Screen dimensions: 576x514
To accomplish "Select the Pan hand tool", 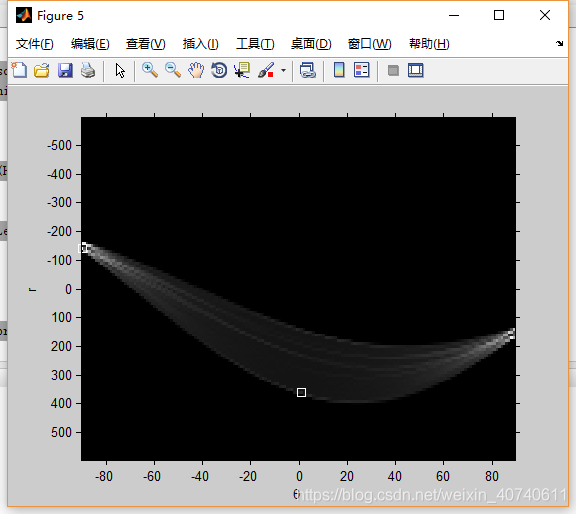I will click(x=196, y=70).
